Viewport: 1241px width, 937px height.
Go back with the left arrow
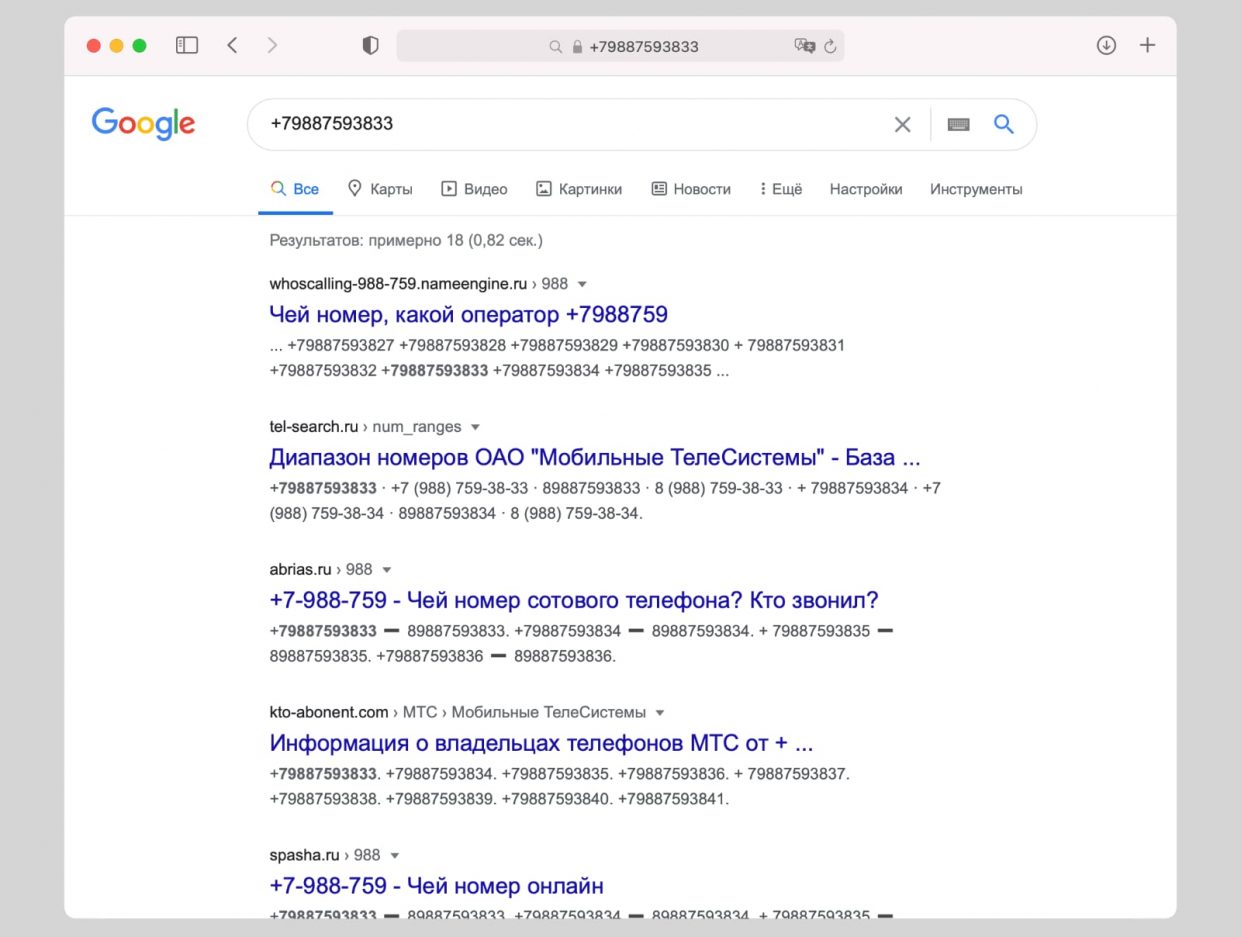pos(232,45)
